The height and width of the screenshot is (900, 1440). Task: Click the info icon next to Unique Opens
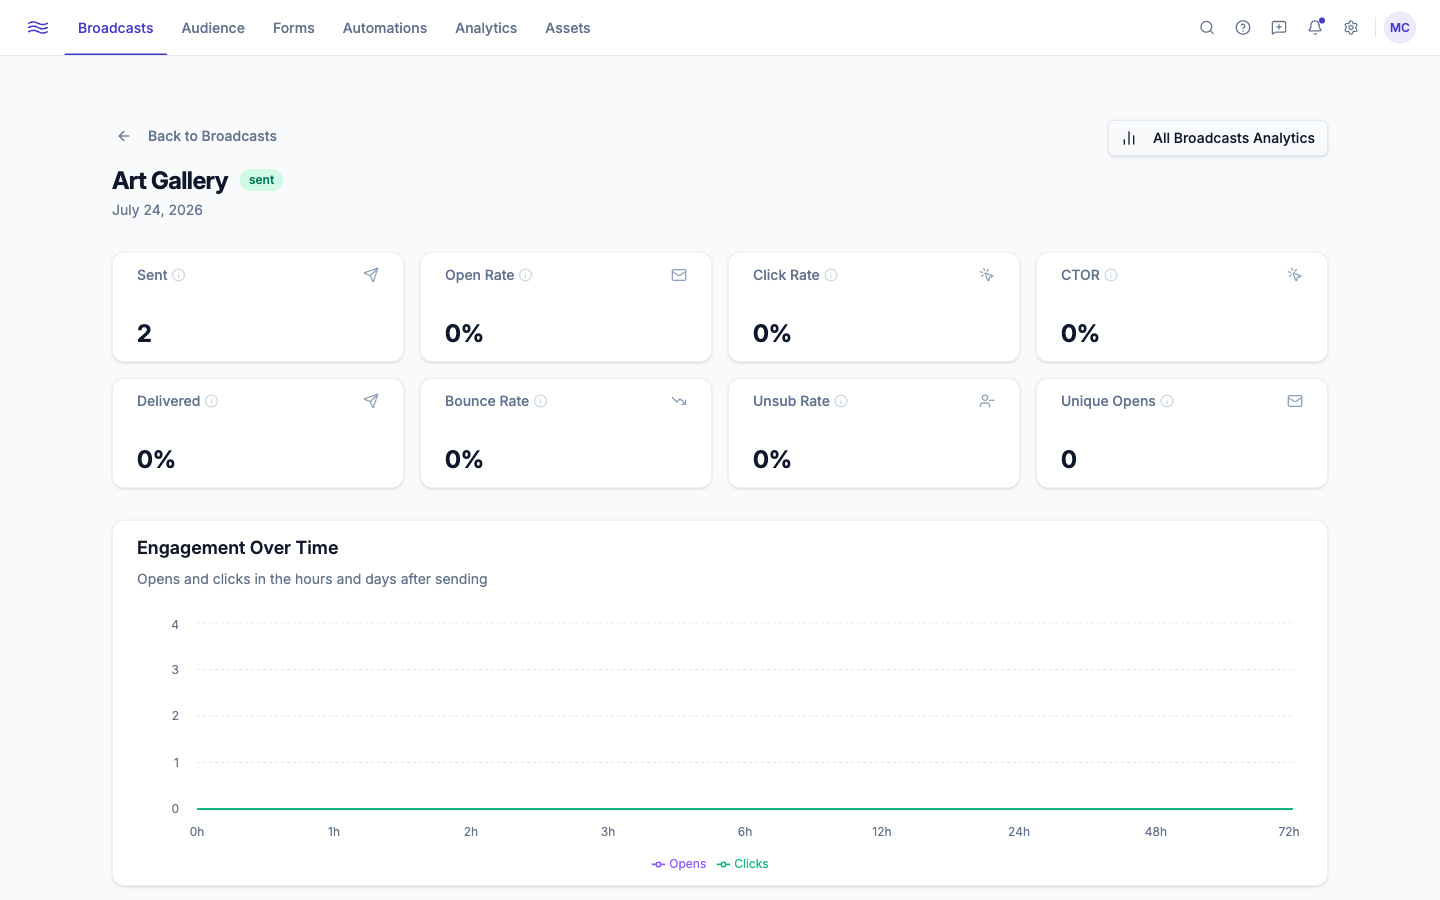click(1167, 401)
